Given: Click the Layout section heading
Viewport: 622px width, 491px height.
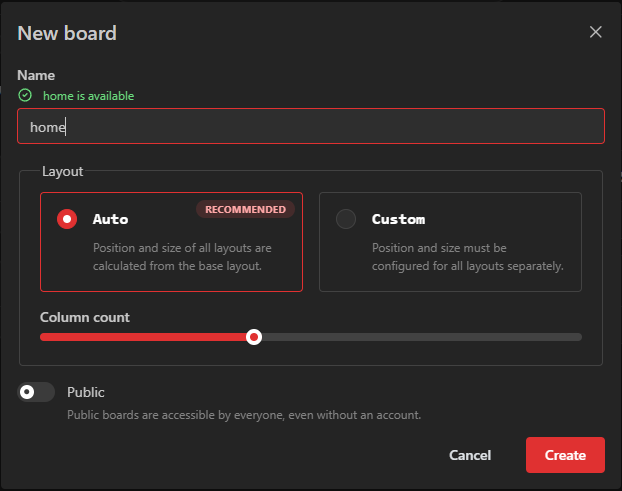Looking at the screenshot, I should click(x=62, y=171).
